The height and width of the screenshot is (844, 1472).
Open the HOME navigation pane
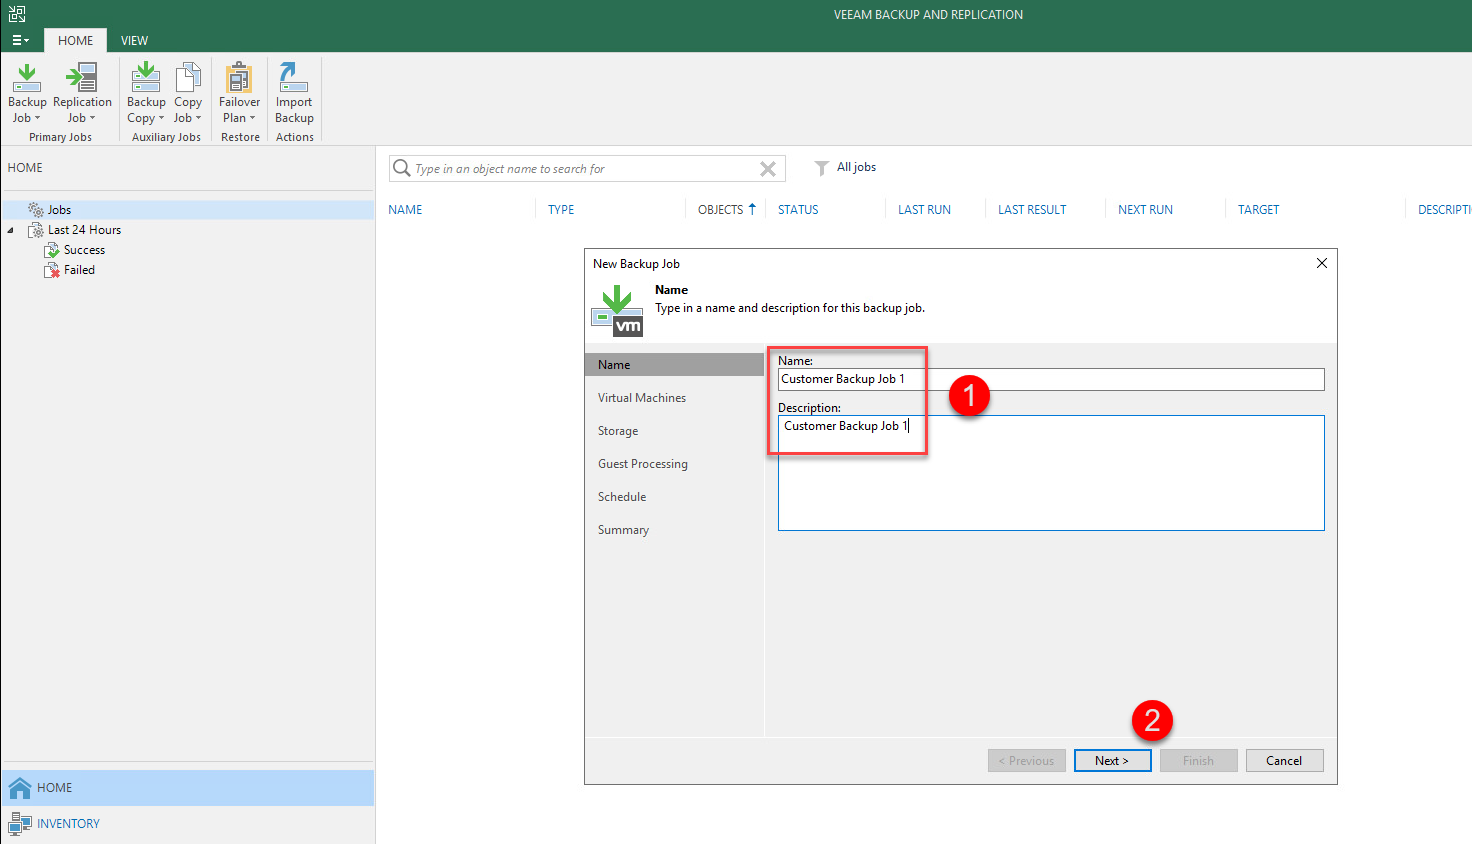[188, 788]
